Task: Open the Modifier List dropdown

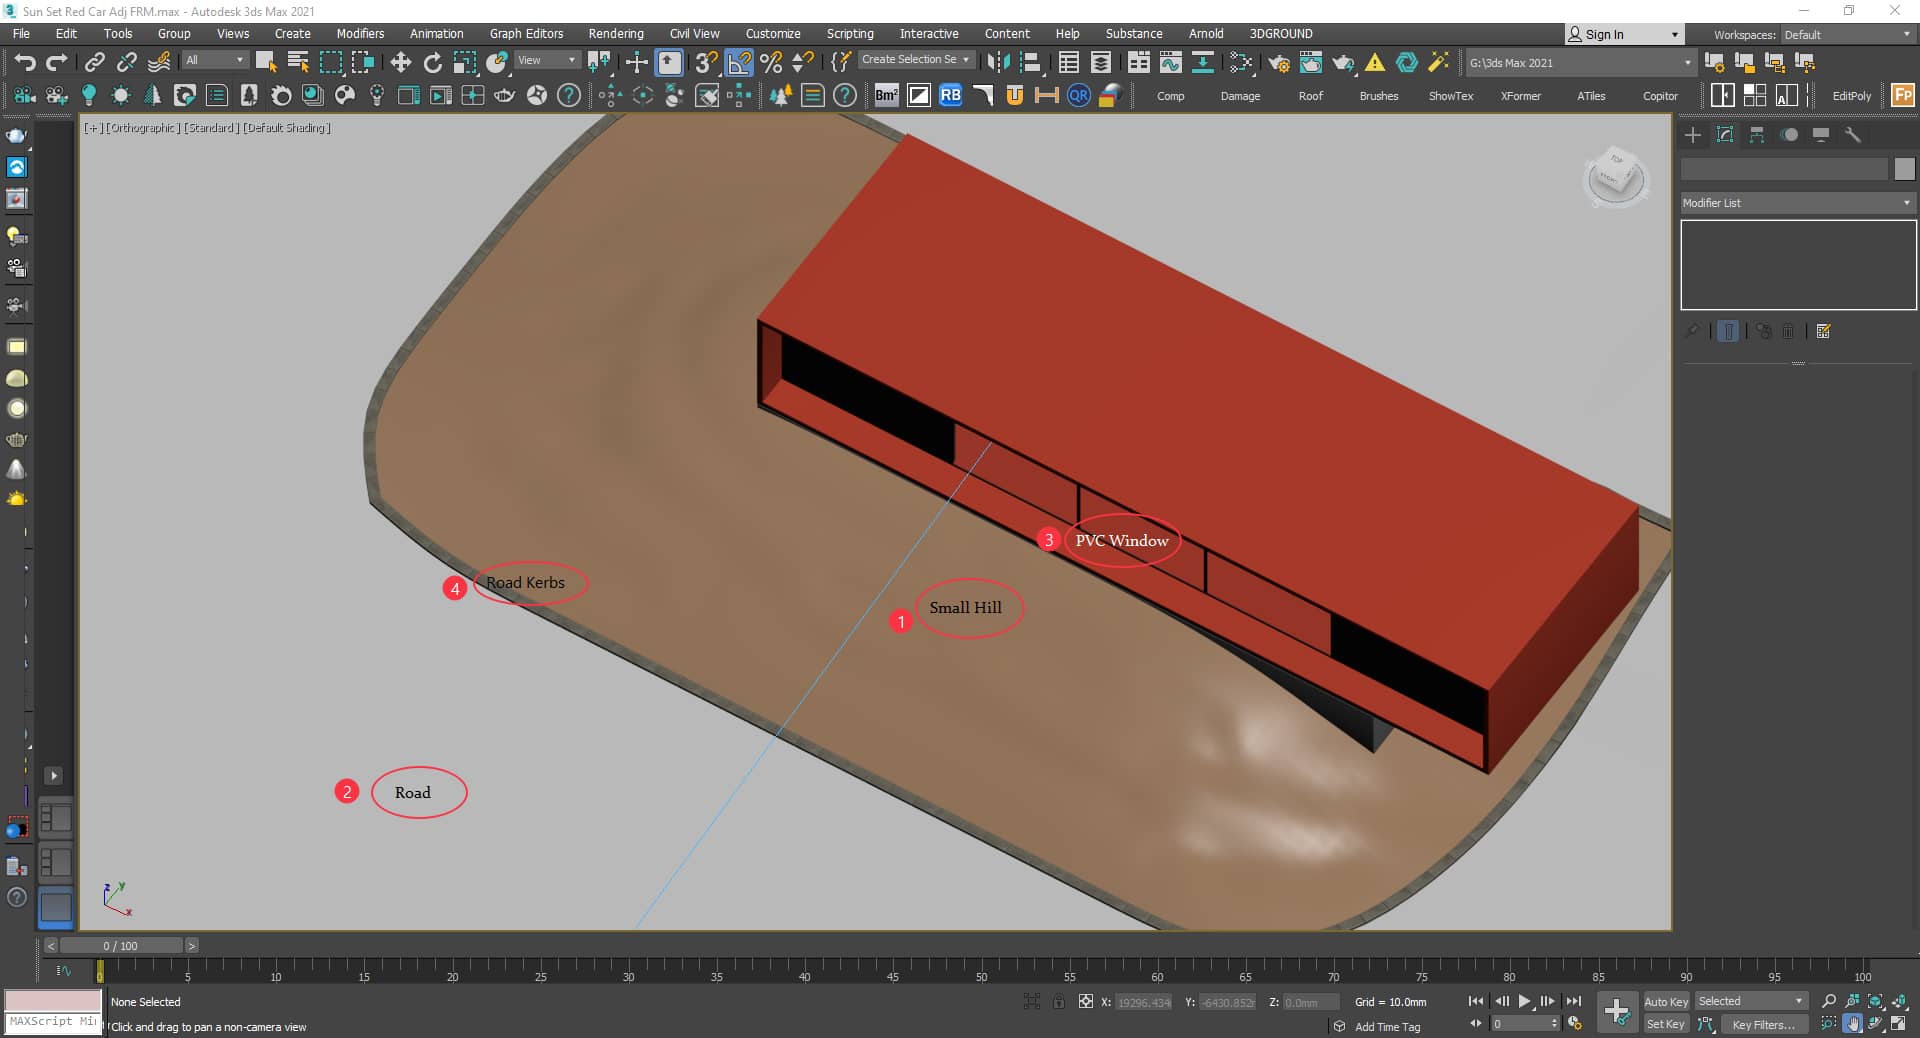Action: (x=1796, y=203)
